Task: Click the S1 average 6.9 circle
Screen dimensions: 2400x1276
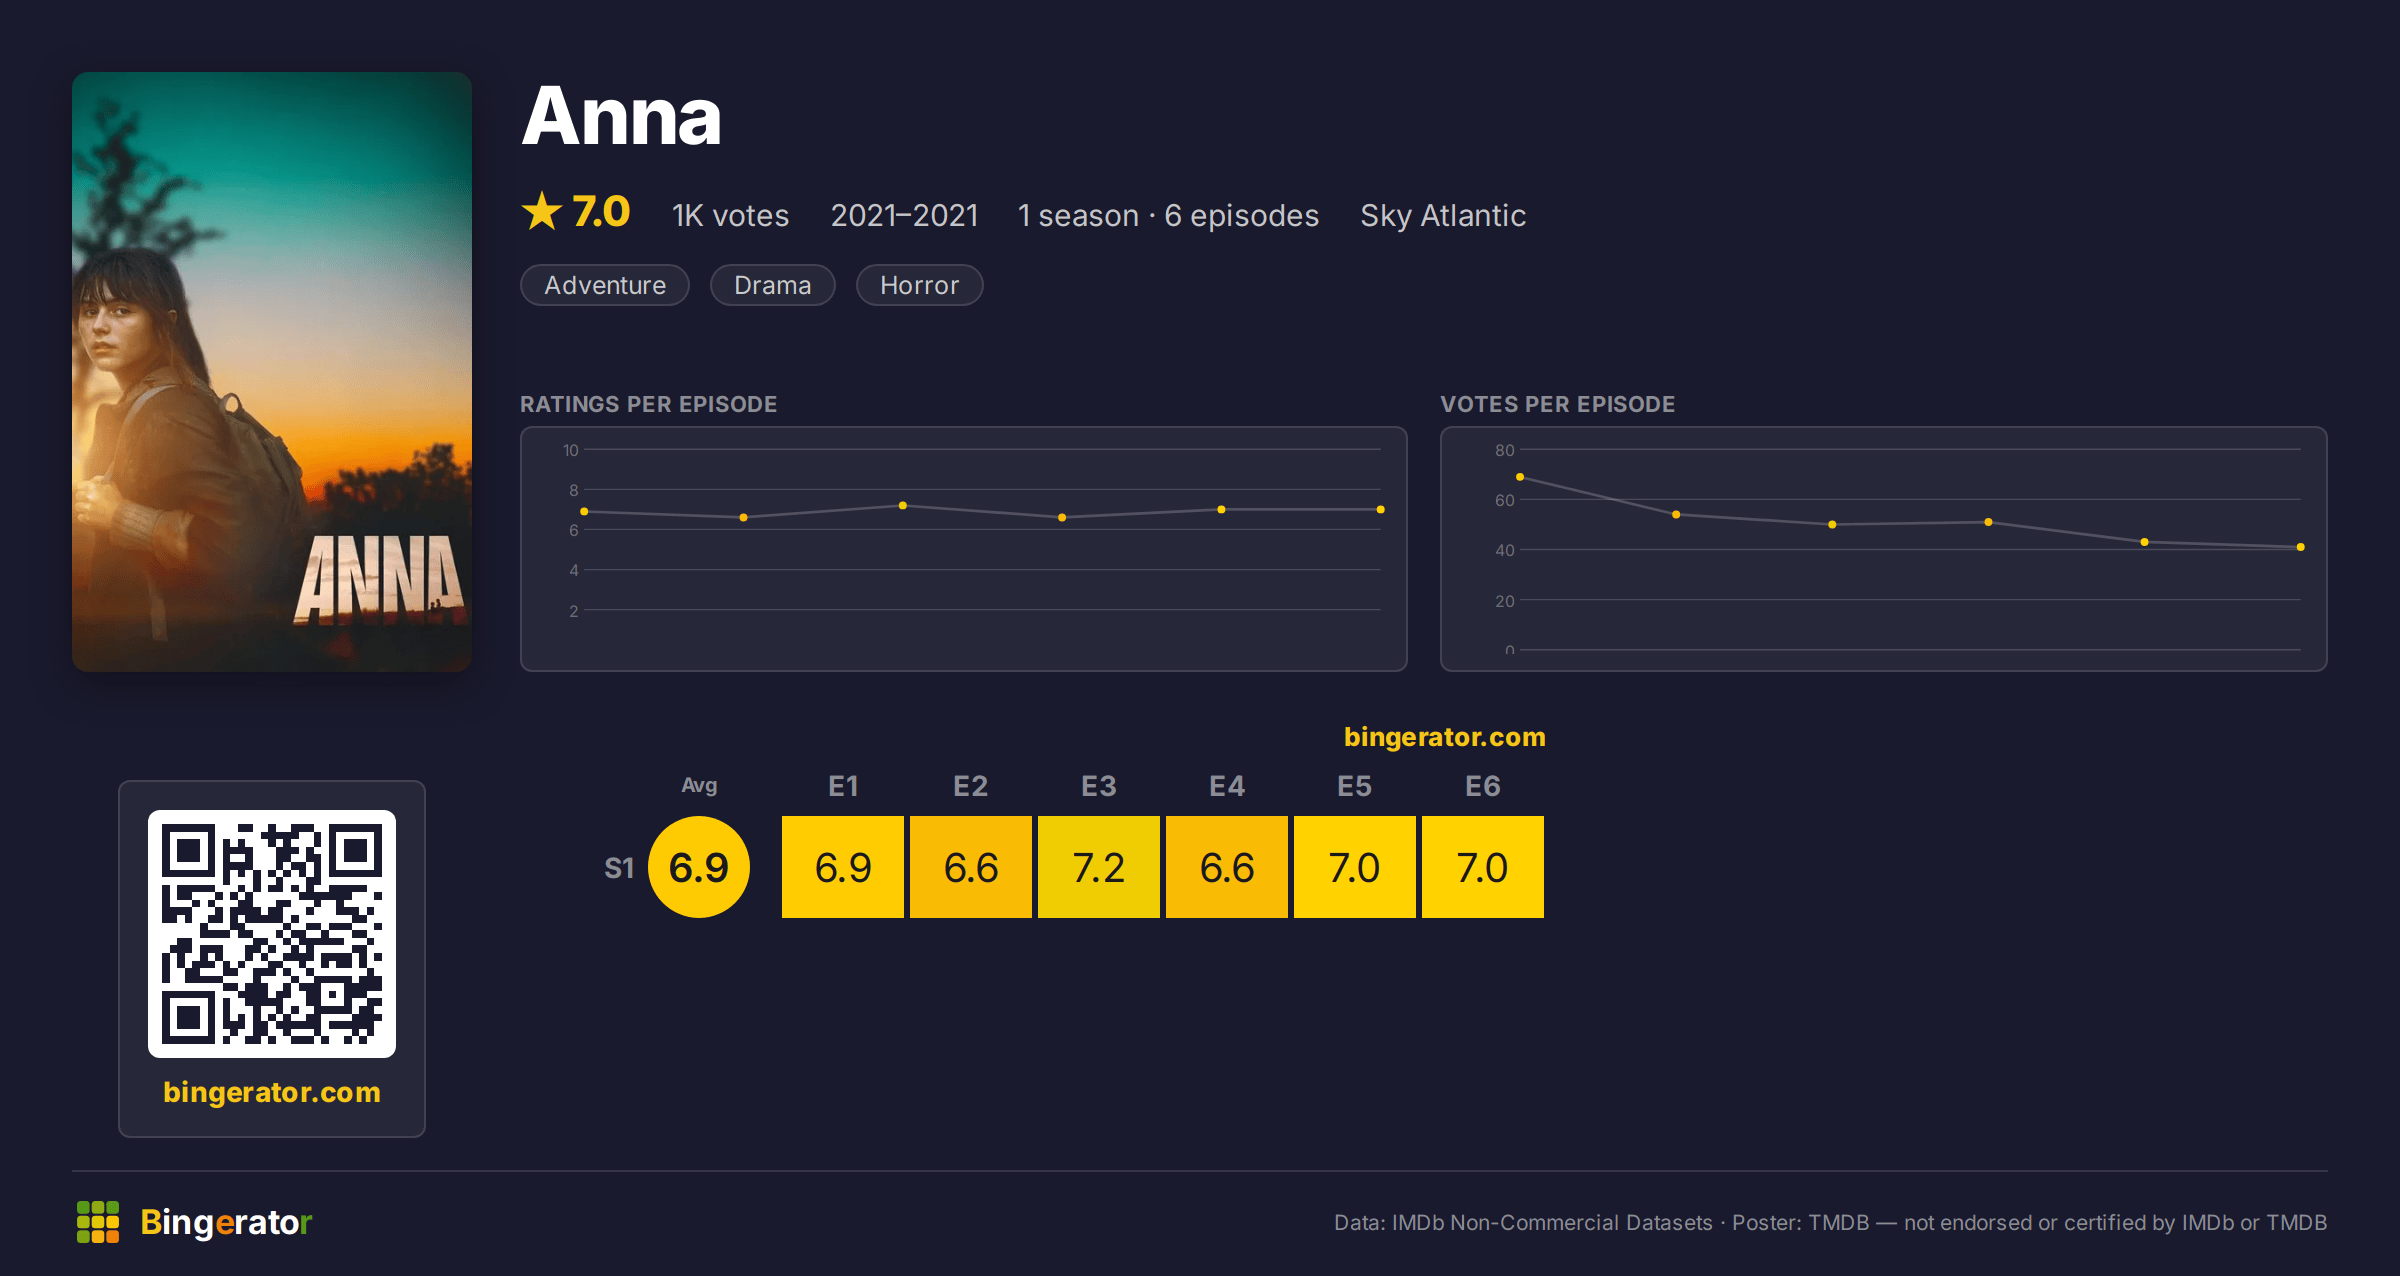Action: pyautogui.click(x=699, y=867)
